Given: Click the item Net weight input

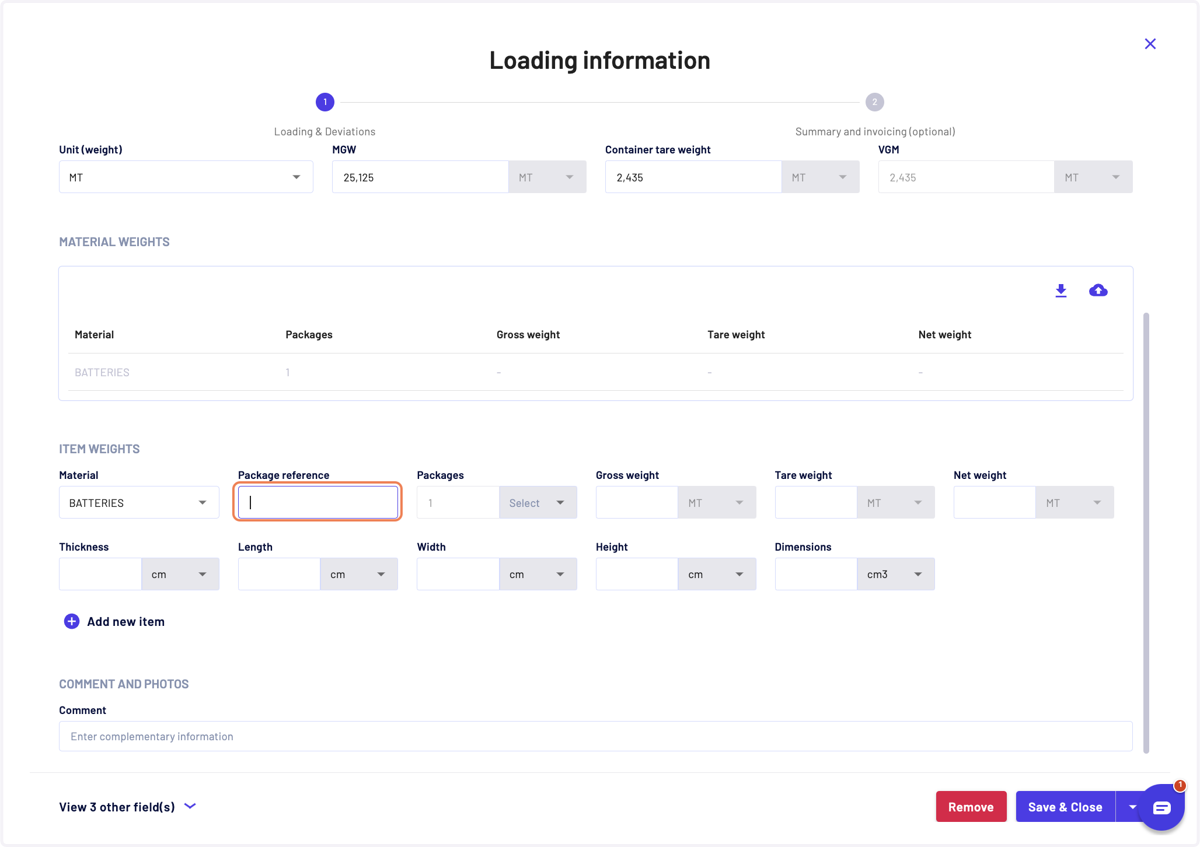Looking at the screenshot, I should point(995,503).
